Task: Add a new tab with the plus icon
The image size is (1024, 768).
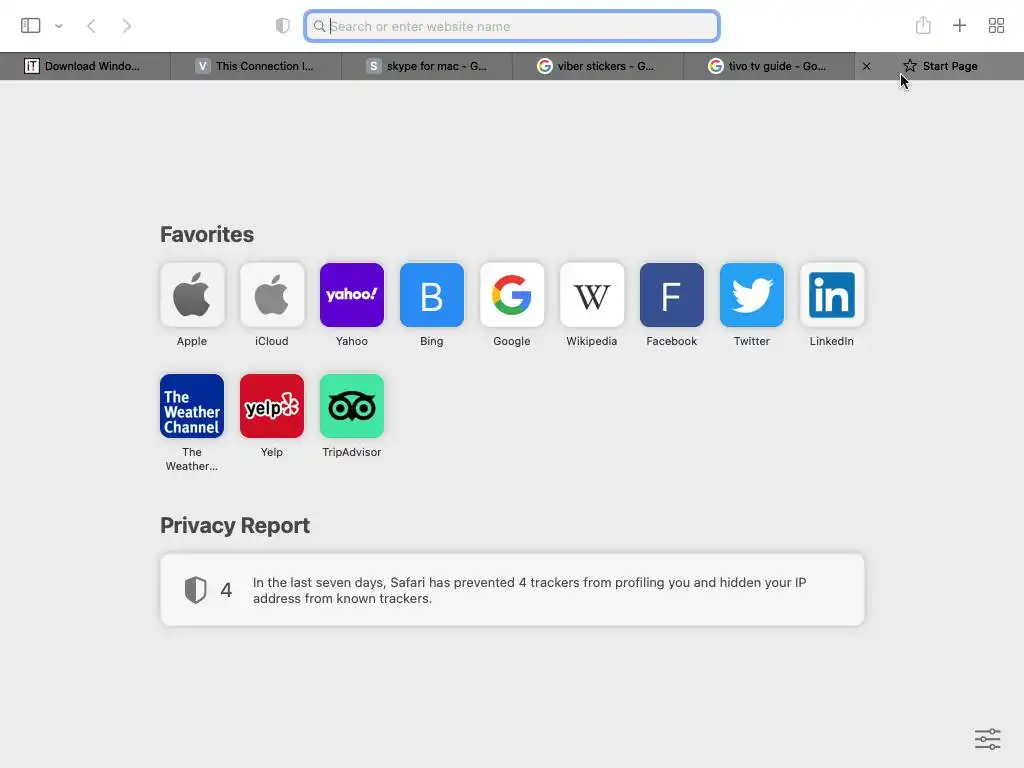Action: (x=959, y=25)
